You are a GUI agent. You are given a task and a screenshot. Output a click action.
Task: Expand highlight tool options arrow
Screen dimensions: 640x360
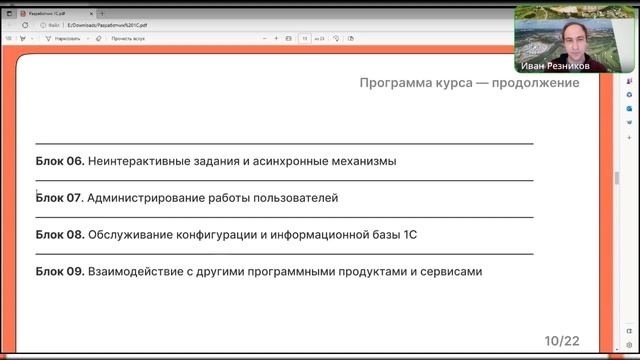click(32, 38)
